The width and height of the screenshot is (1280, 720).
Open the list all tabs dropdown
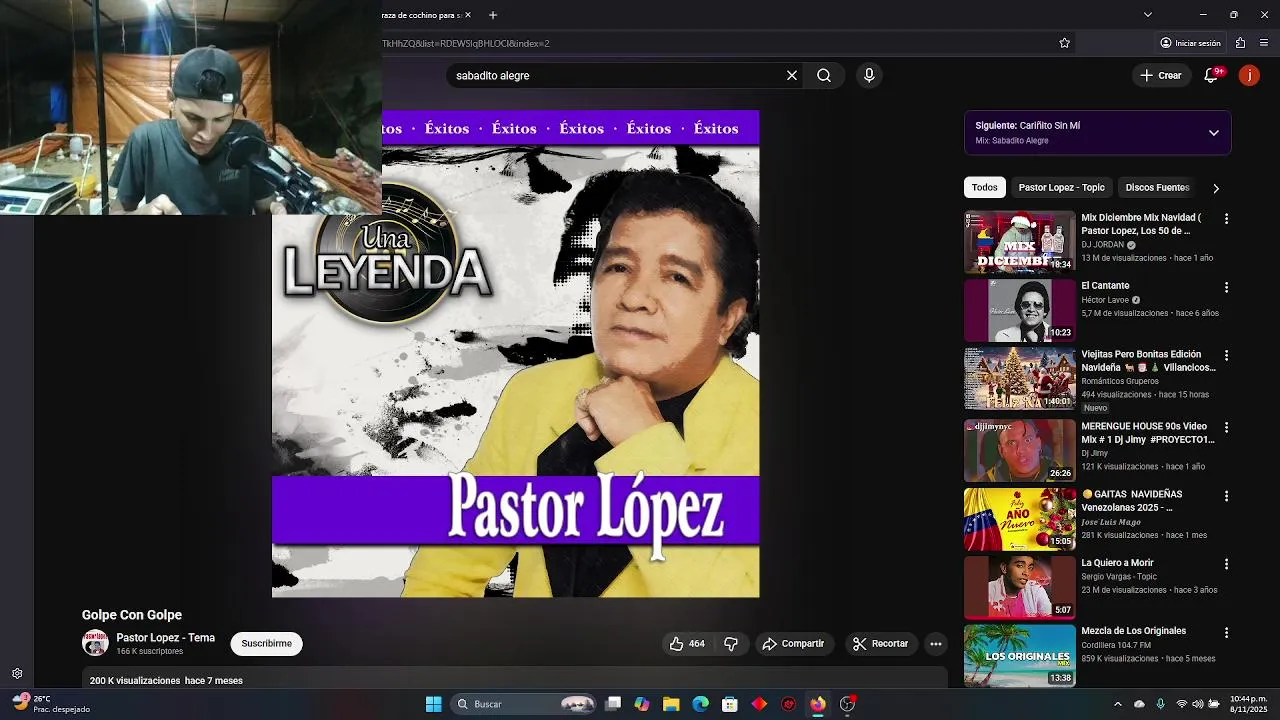click(x=1148, y=15)
